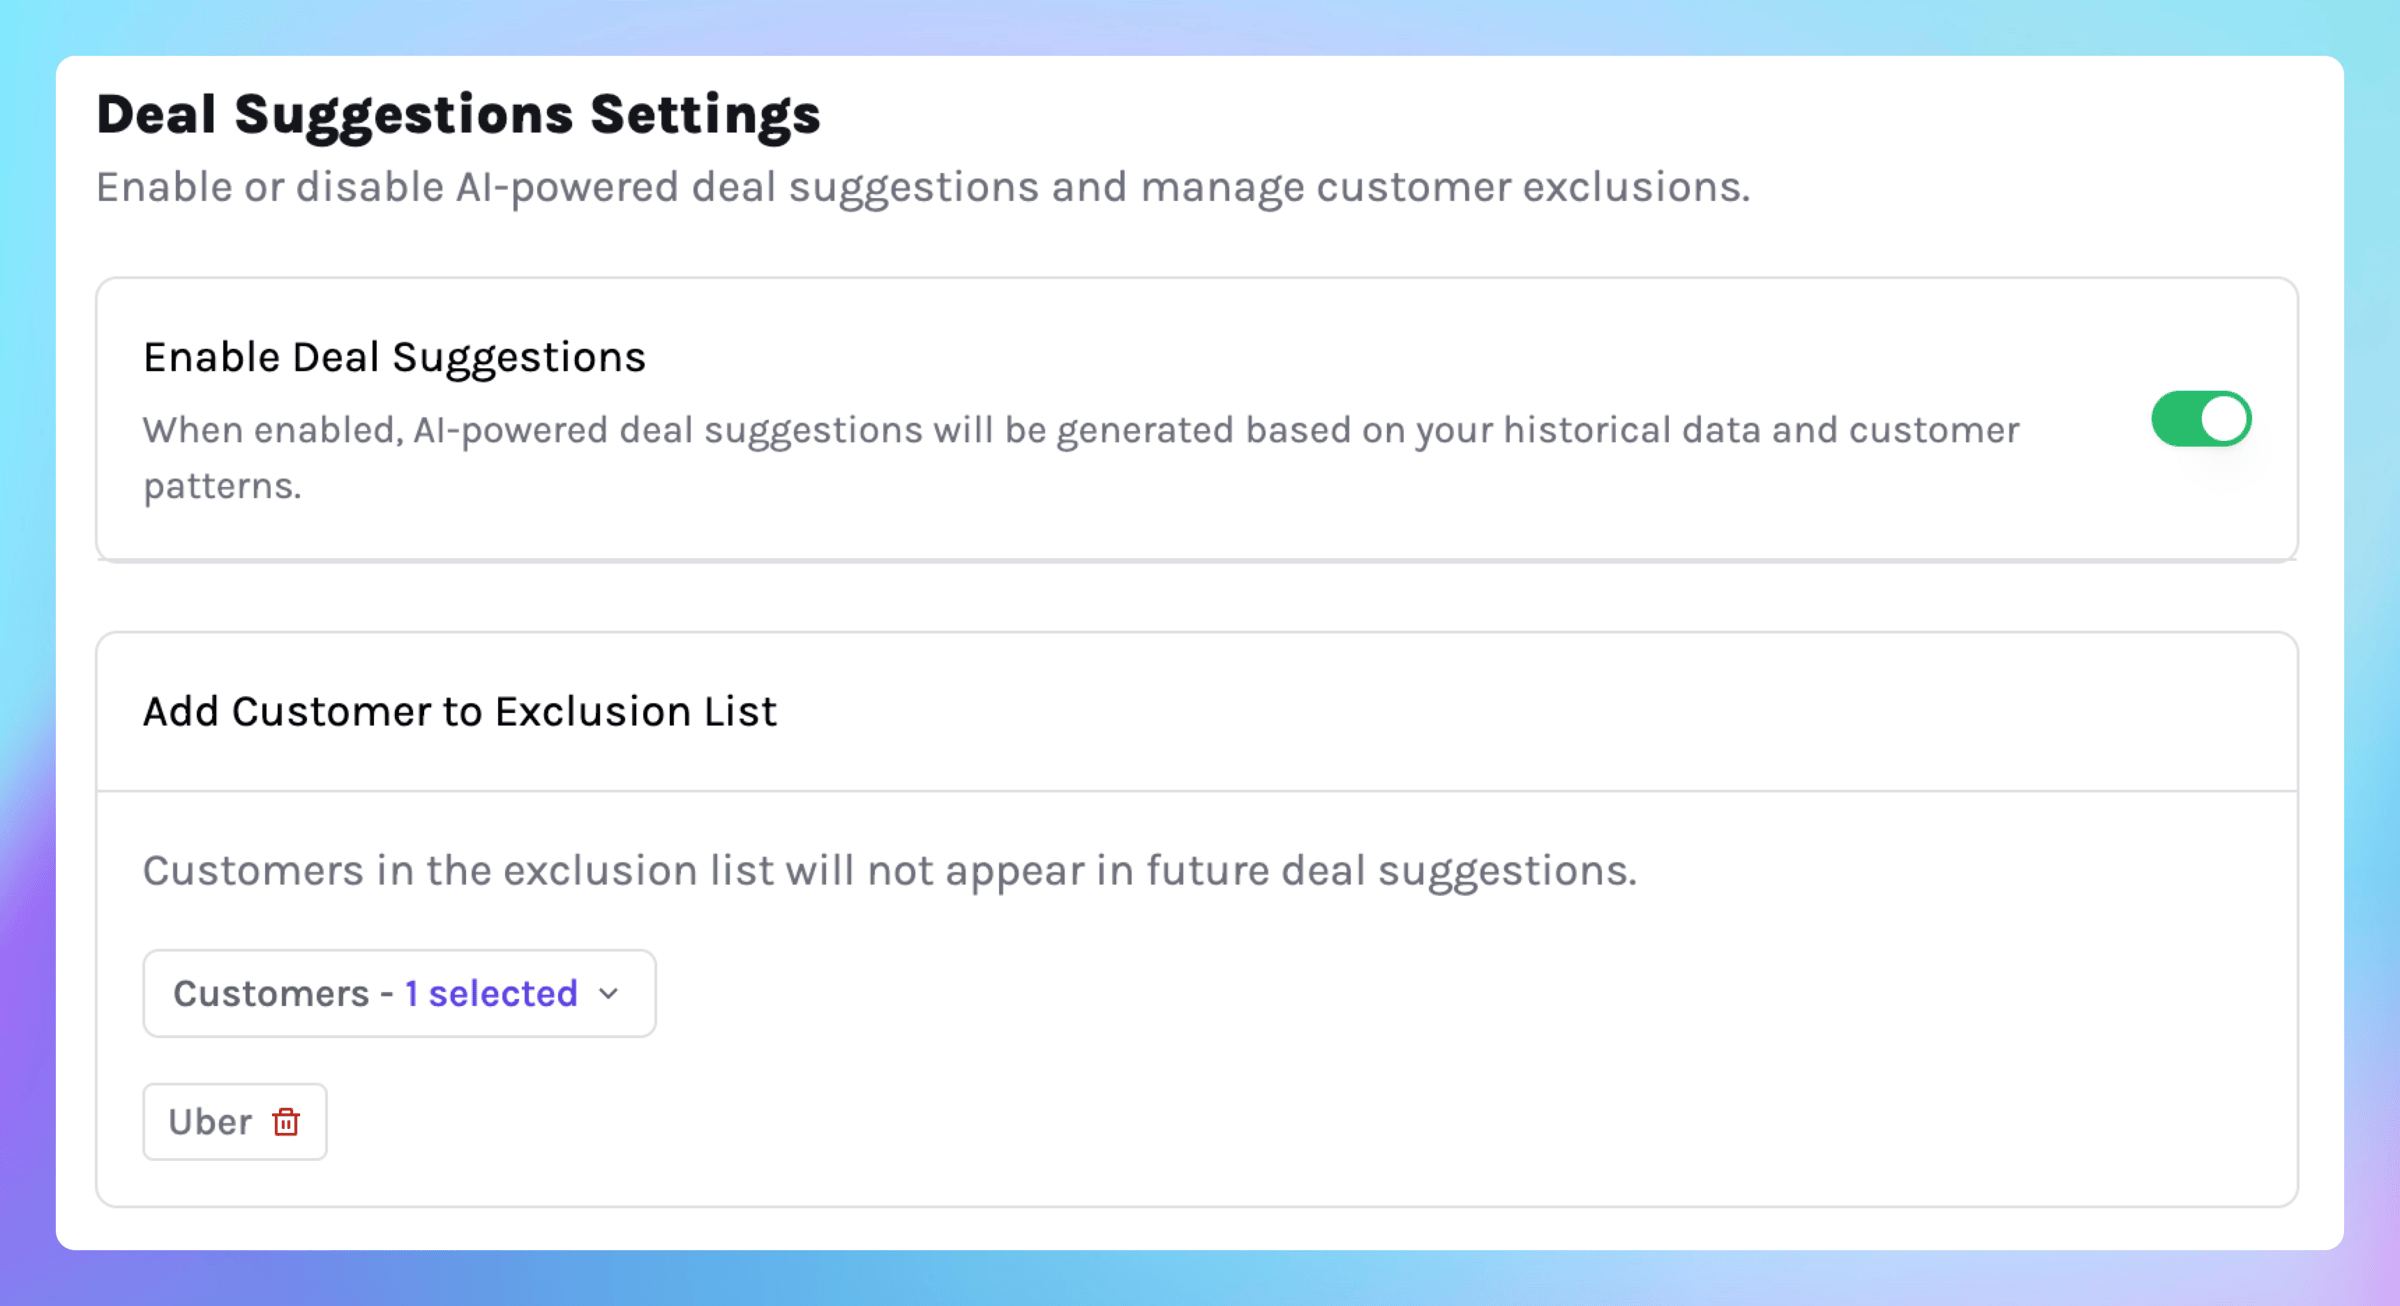Delete Uber using the red trash icon
The image size is (2400, 1306).
pyautogui.click(x=286, y=1122)
